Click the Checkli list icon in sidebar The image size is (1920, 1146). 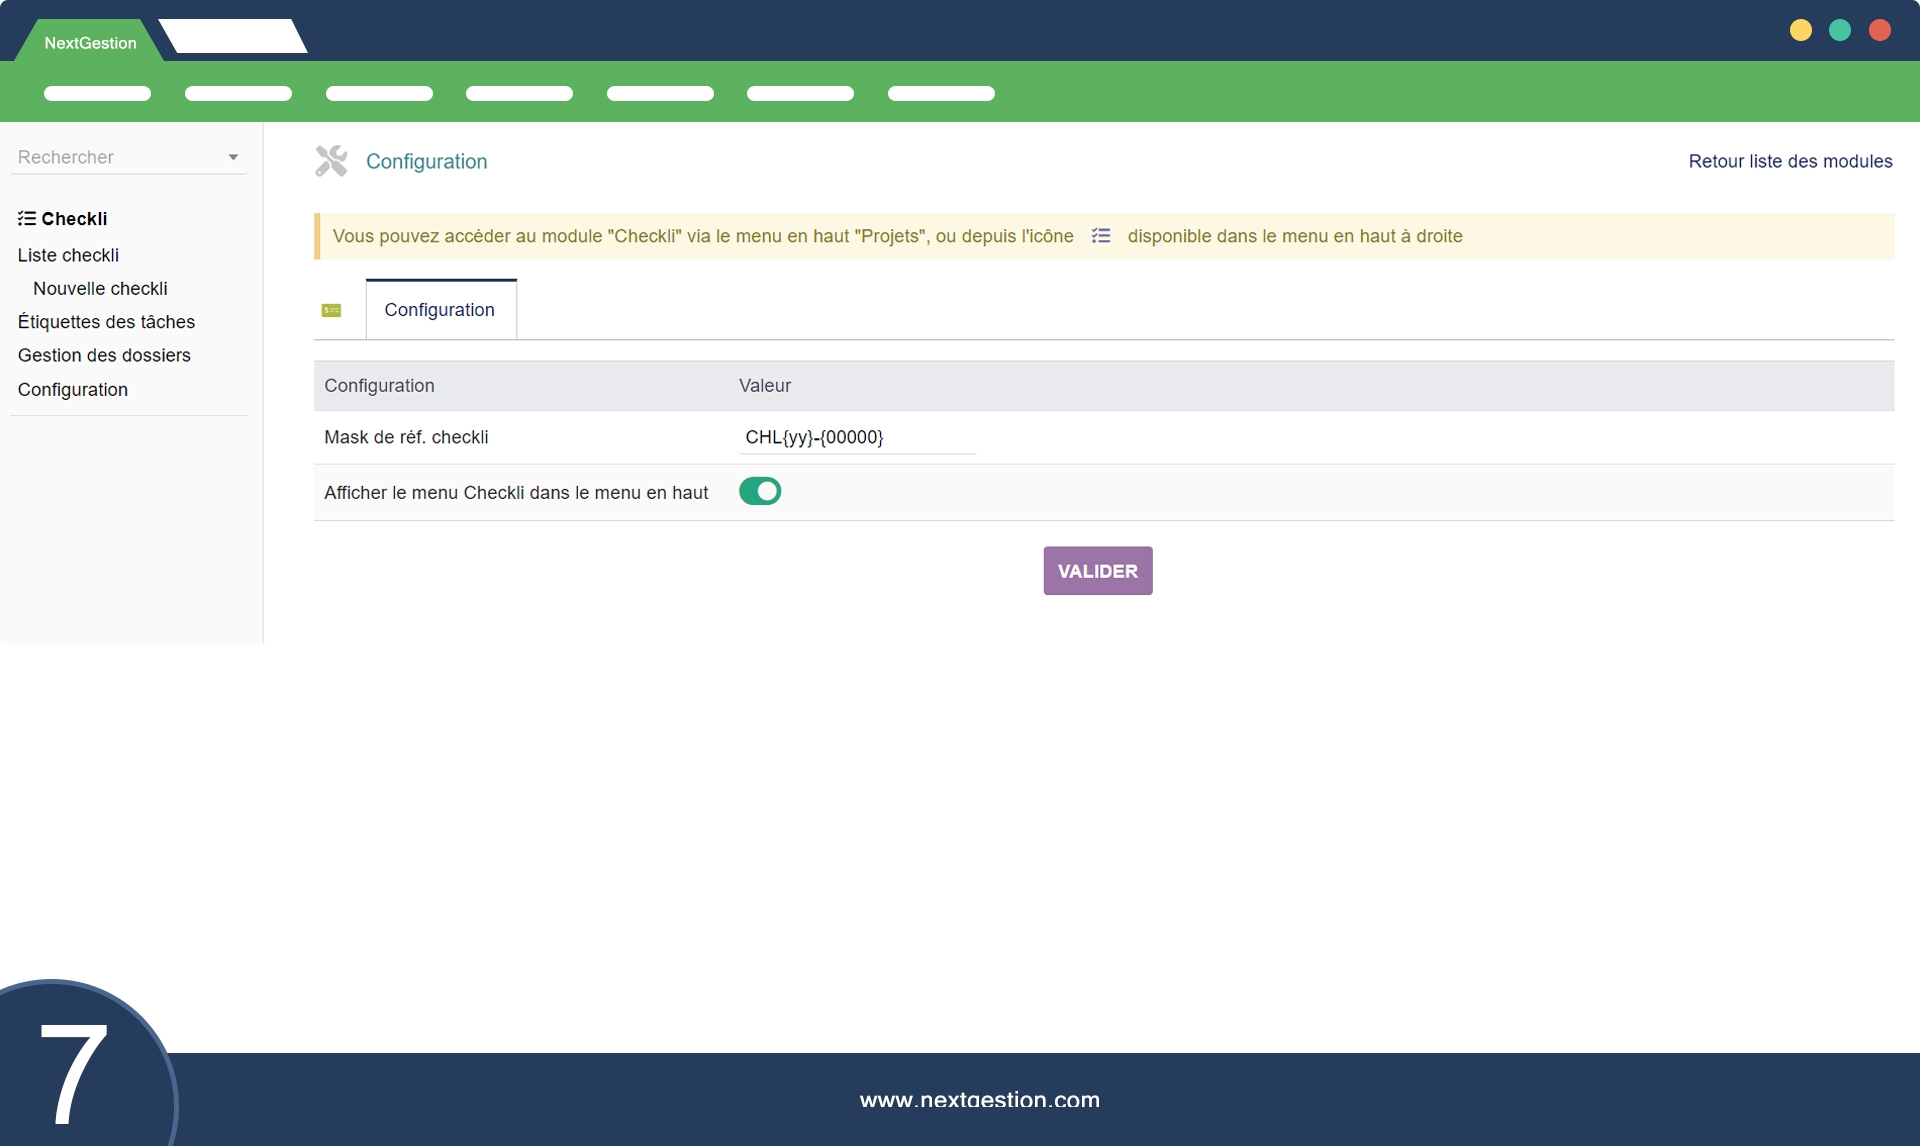pyautogui.click(x=27, y=218)
